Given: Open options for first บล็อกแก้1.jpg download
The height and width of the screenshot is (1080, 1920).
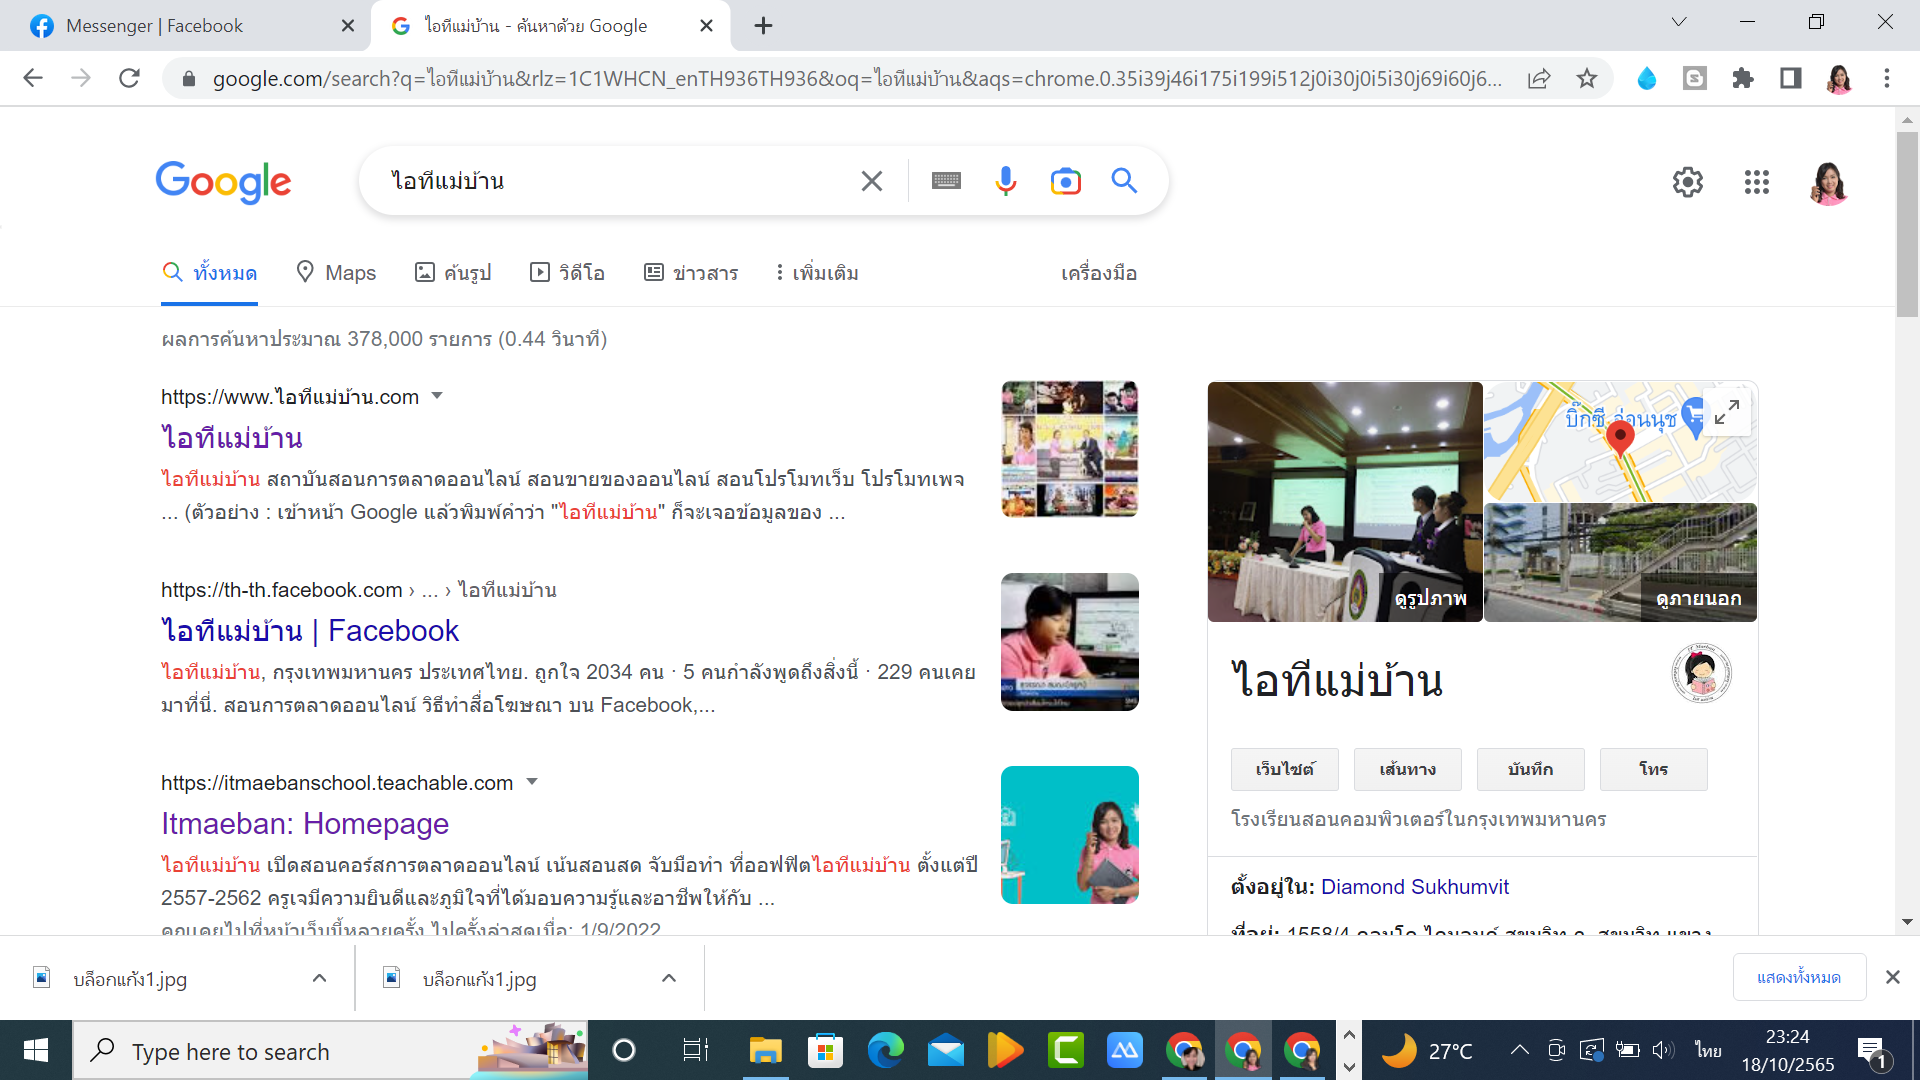Looking at the screenshot, I should click(319, 978).
